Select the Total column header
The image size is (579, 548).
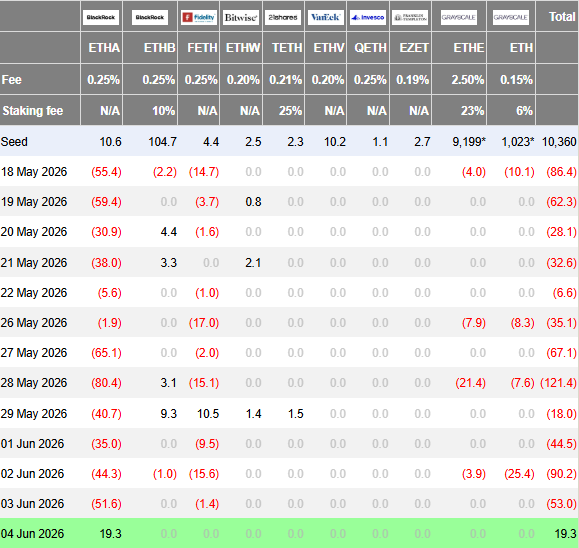pyautogui.click(x=562, y=17)
